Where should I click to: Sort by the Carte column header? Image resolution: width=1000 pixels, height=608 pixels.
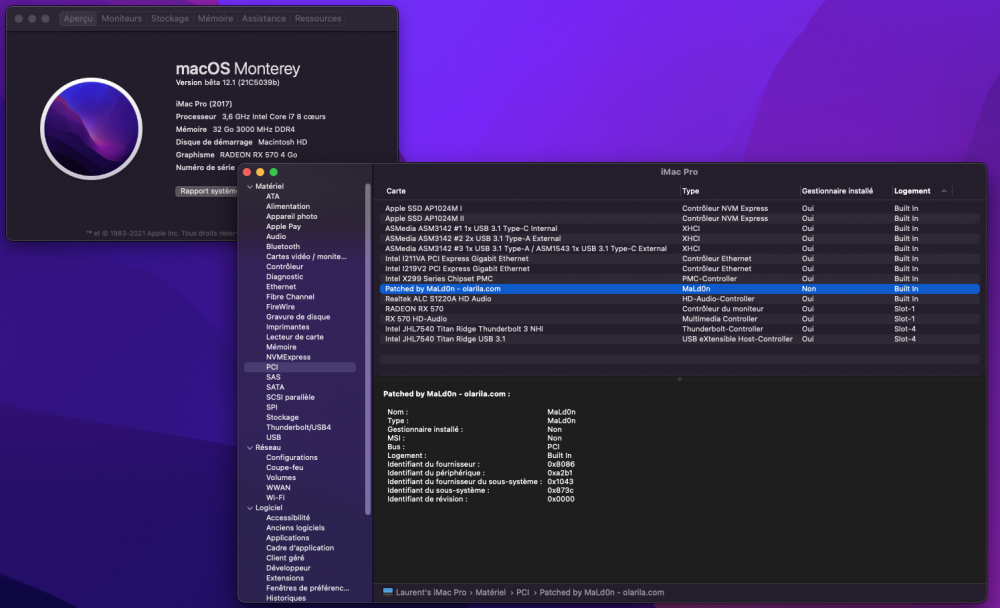[x=395, y=191]
